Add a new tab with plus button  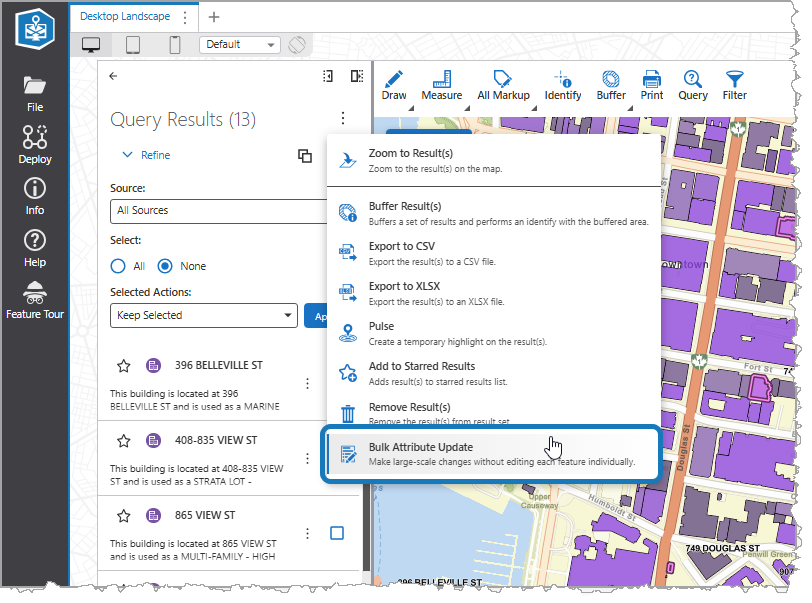tap(214, 17)
